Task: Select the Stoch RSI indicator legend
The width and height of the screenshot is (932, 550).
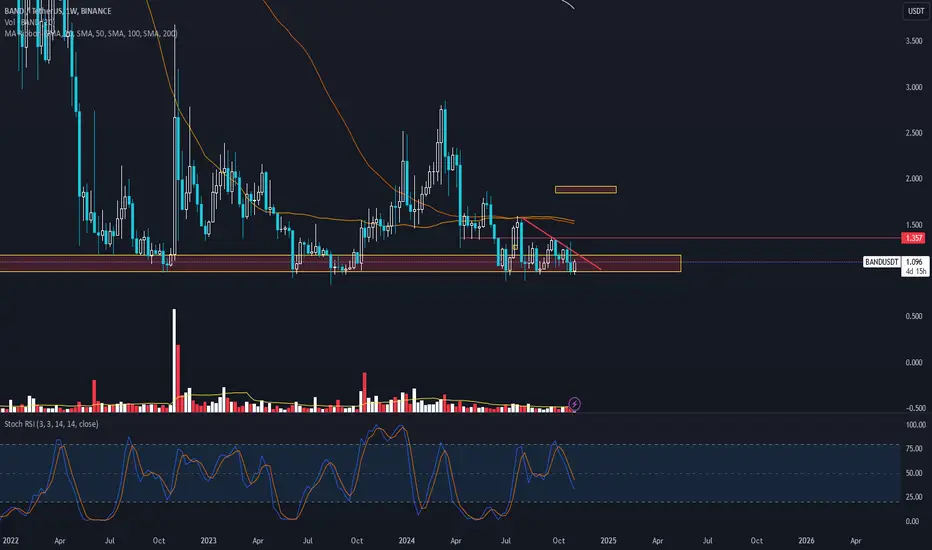Action: [51, 424]
